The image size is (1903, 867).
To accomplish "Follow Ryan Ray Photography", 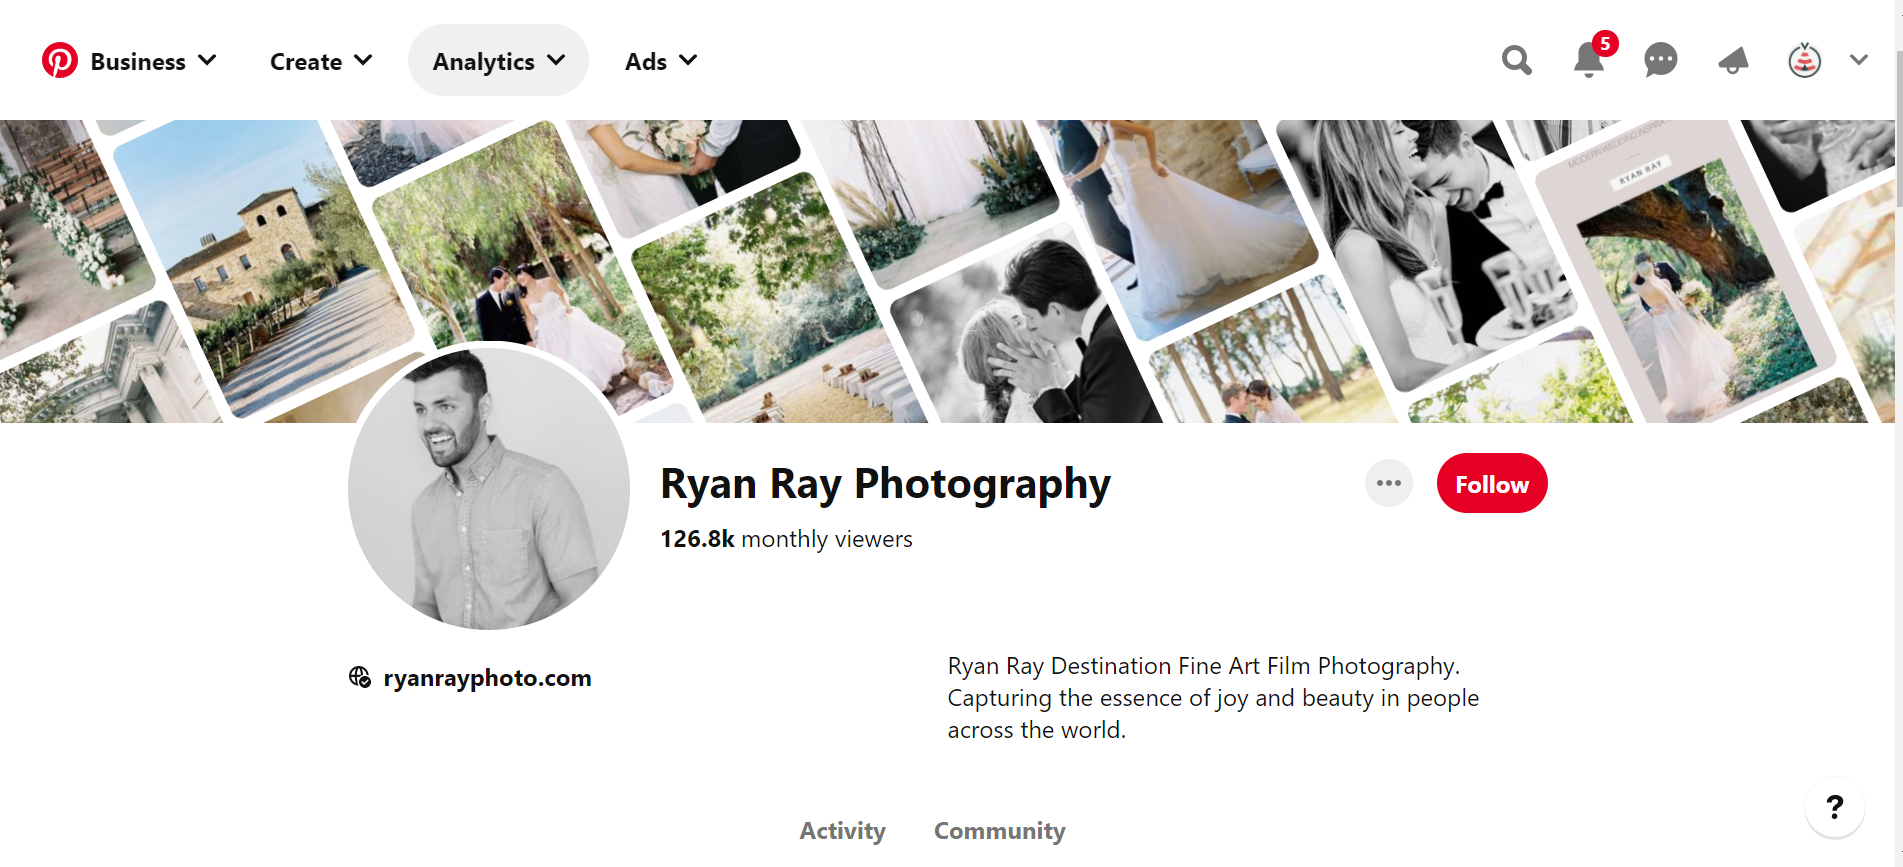I will pyautogui.click(x=1491, y=484).
